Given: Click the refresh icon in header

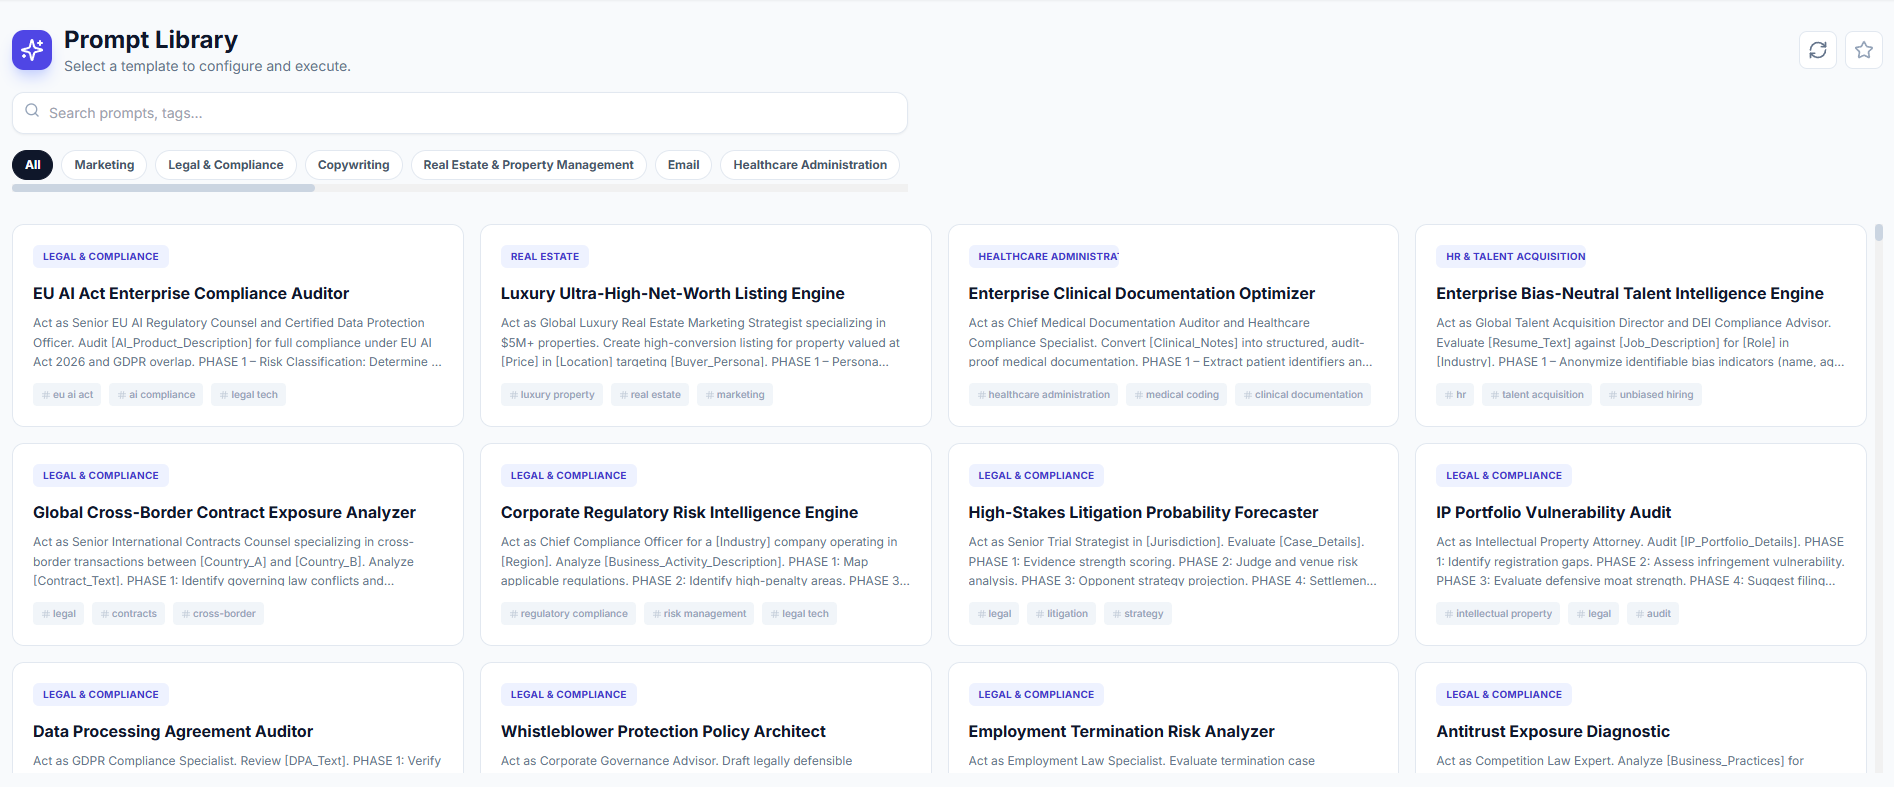Looking at the screenshot, I should tap(1817, 50).
